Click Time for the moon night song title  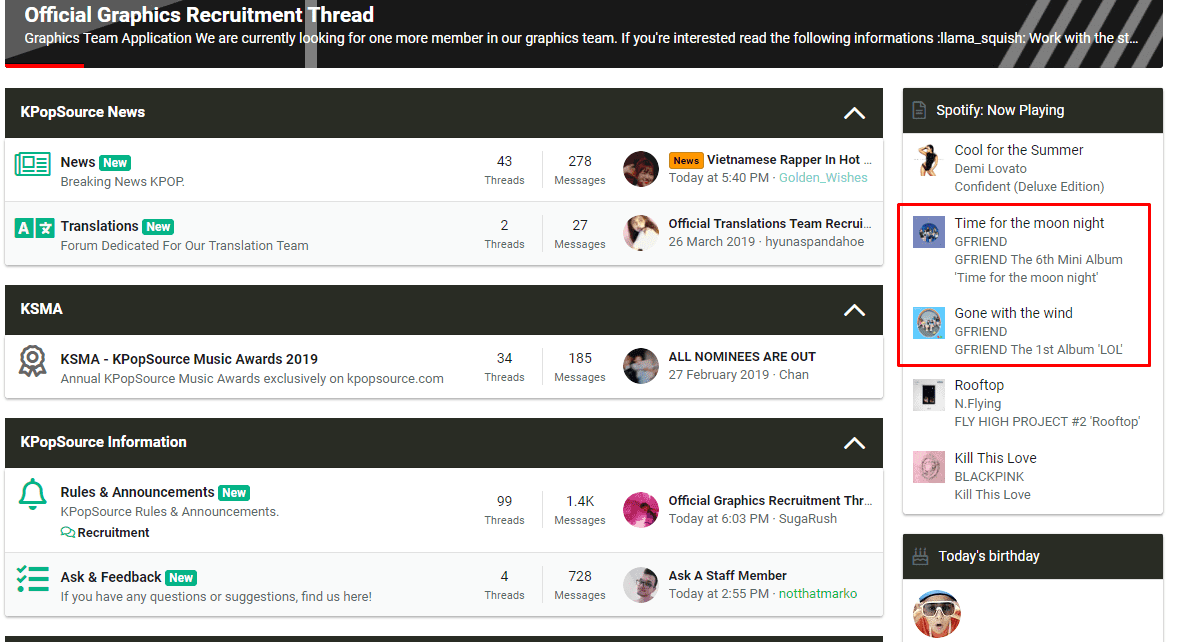click(1029, 223)
